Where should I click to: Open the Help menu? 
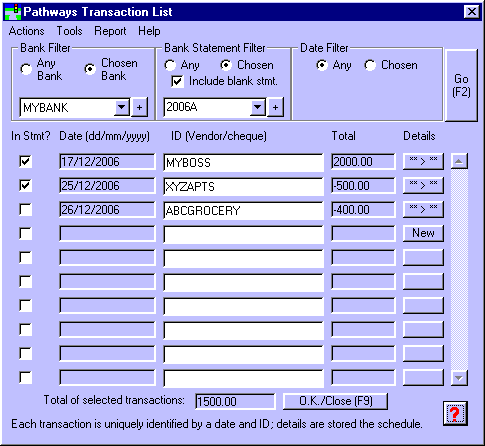[x=149, y=31]
